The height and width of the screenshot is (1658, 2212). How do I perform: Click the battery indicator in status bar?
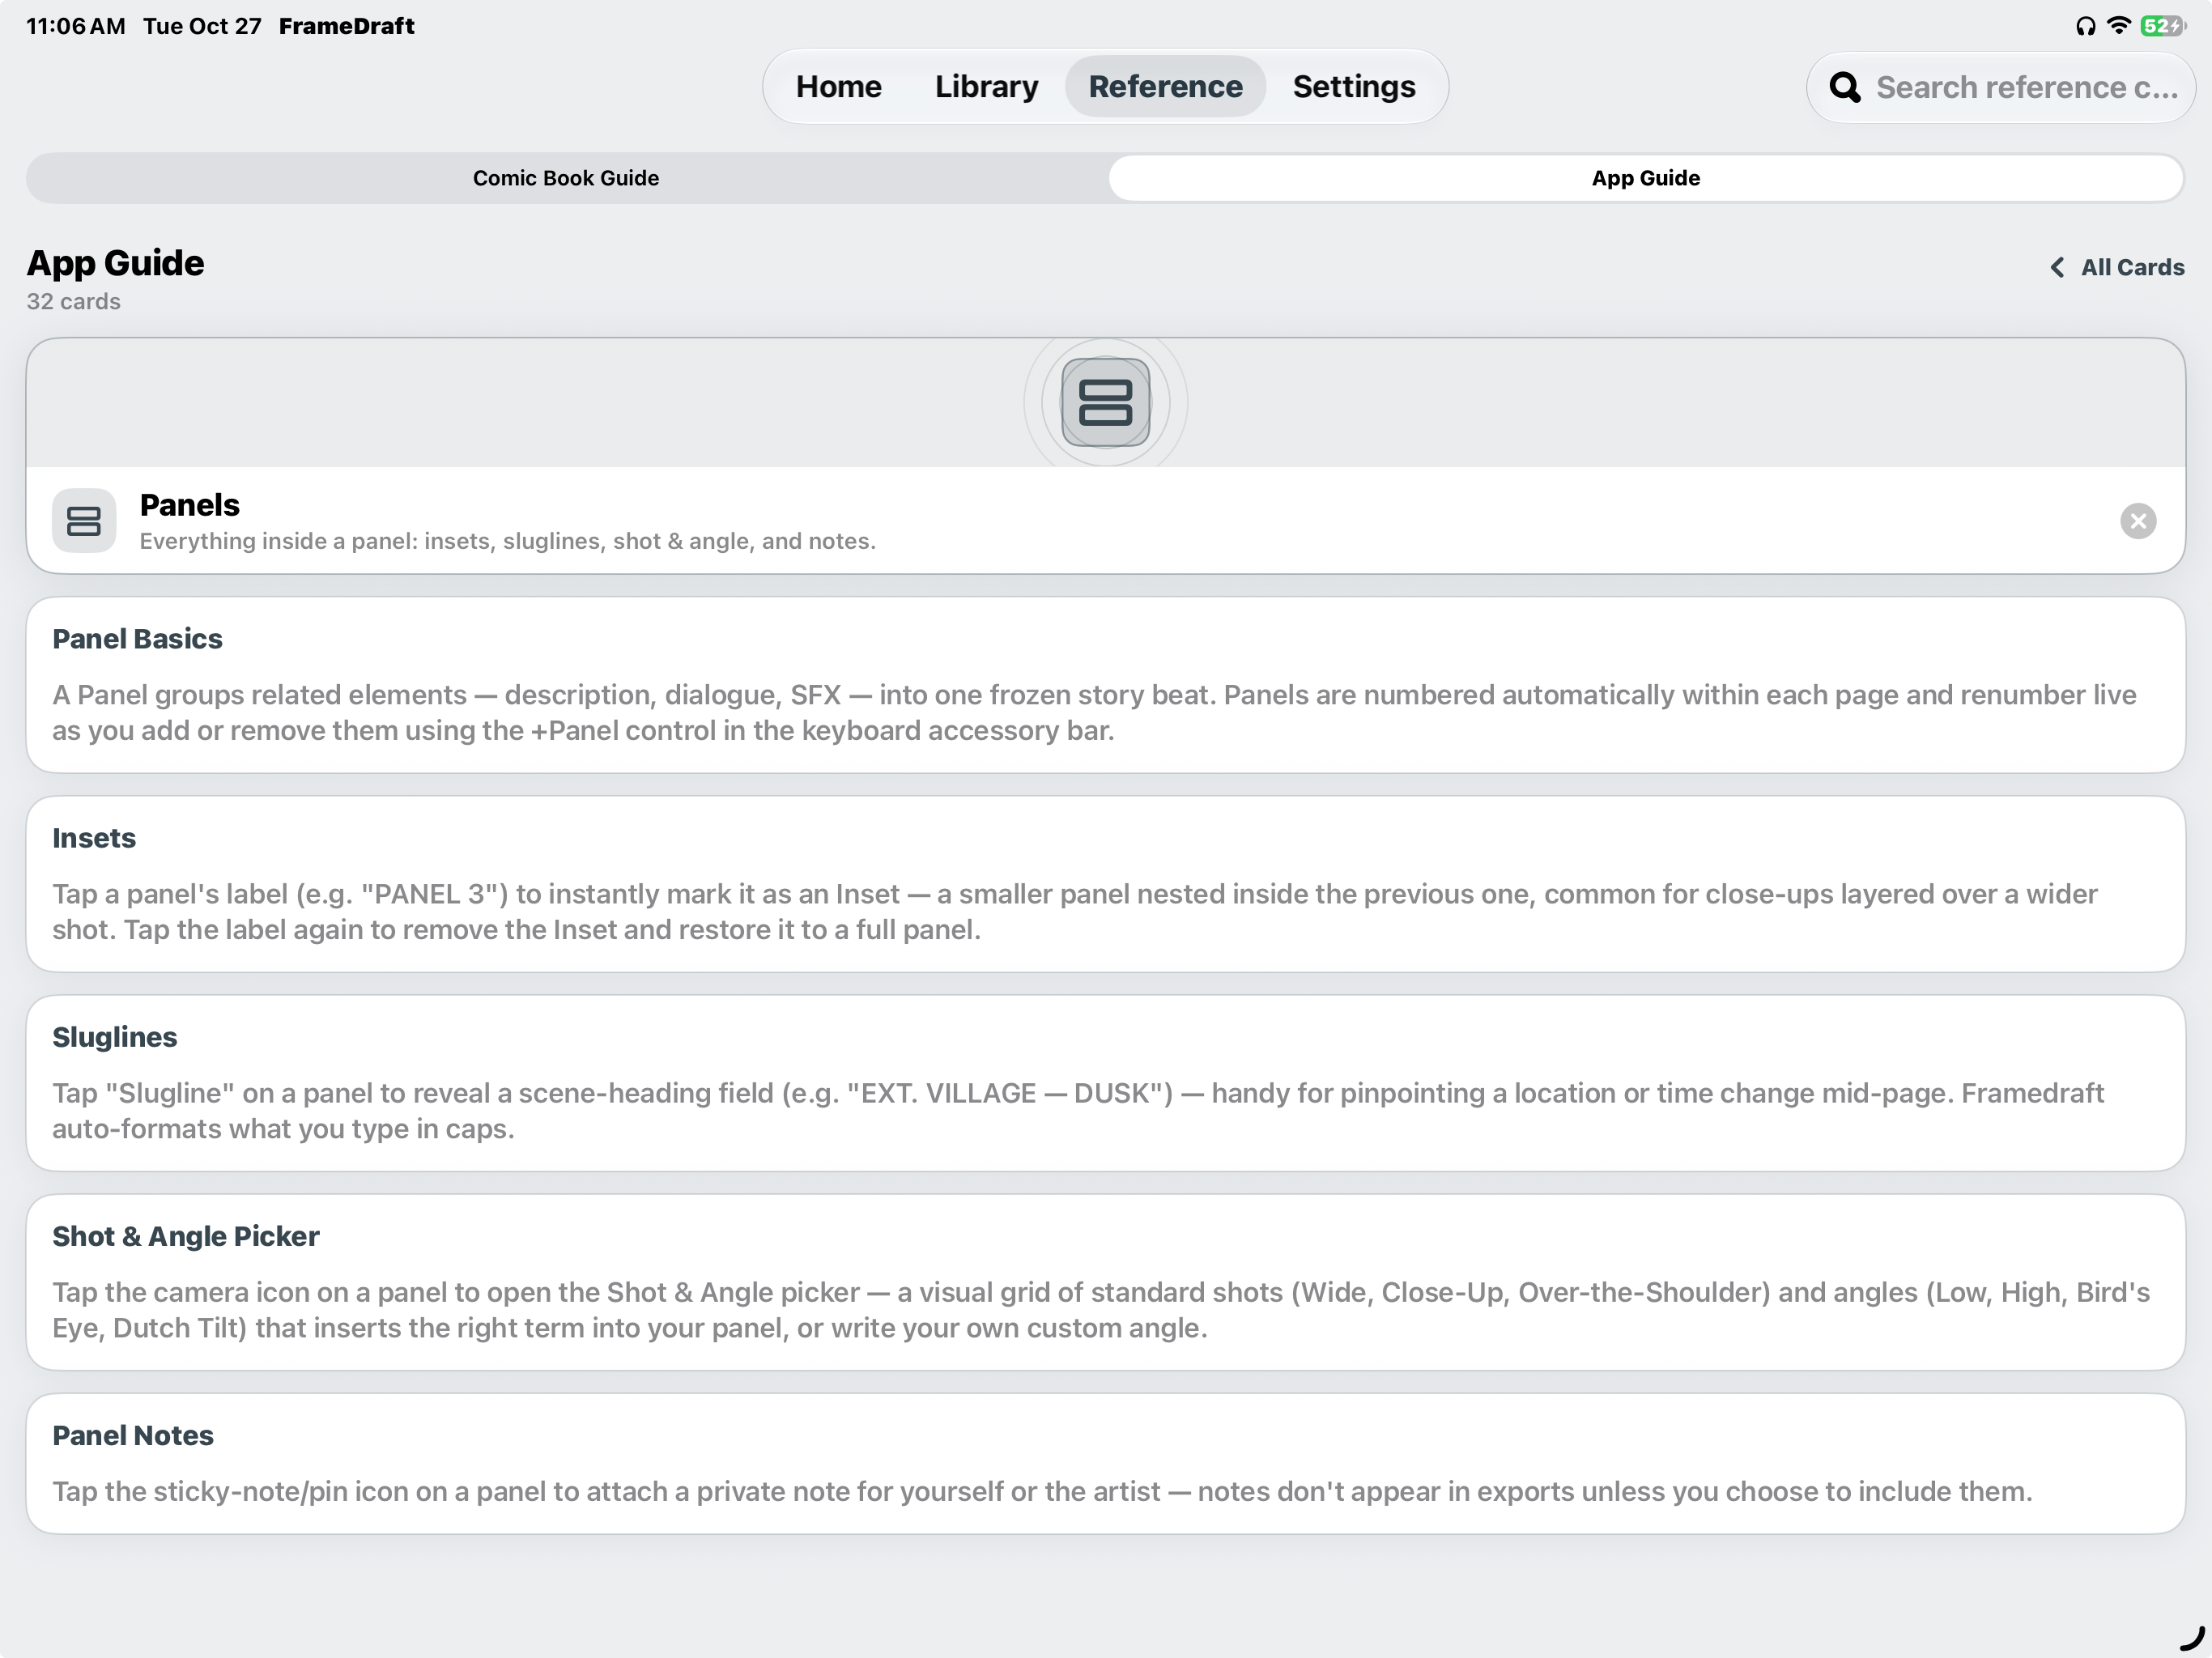tap(2163, 26)
